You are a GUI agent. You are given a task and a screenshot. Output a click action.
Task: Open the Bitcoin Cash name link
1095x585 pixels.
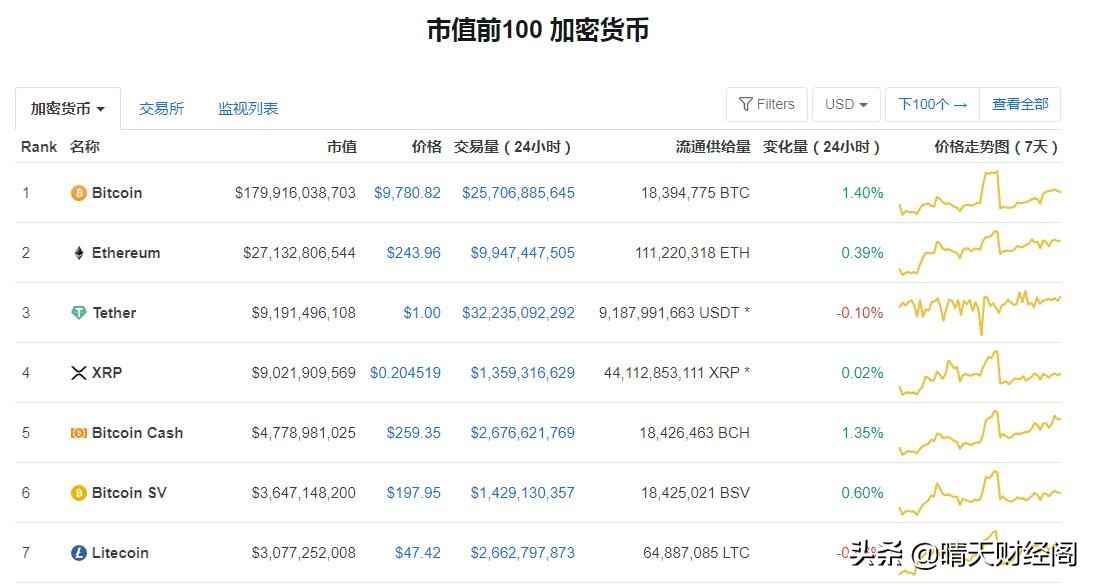[x=137, y=433]
